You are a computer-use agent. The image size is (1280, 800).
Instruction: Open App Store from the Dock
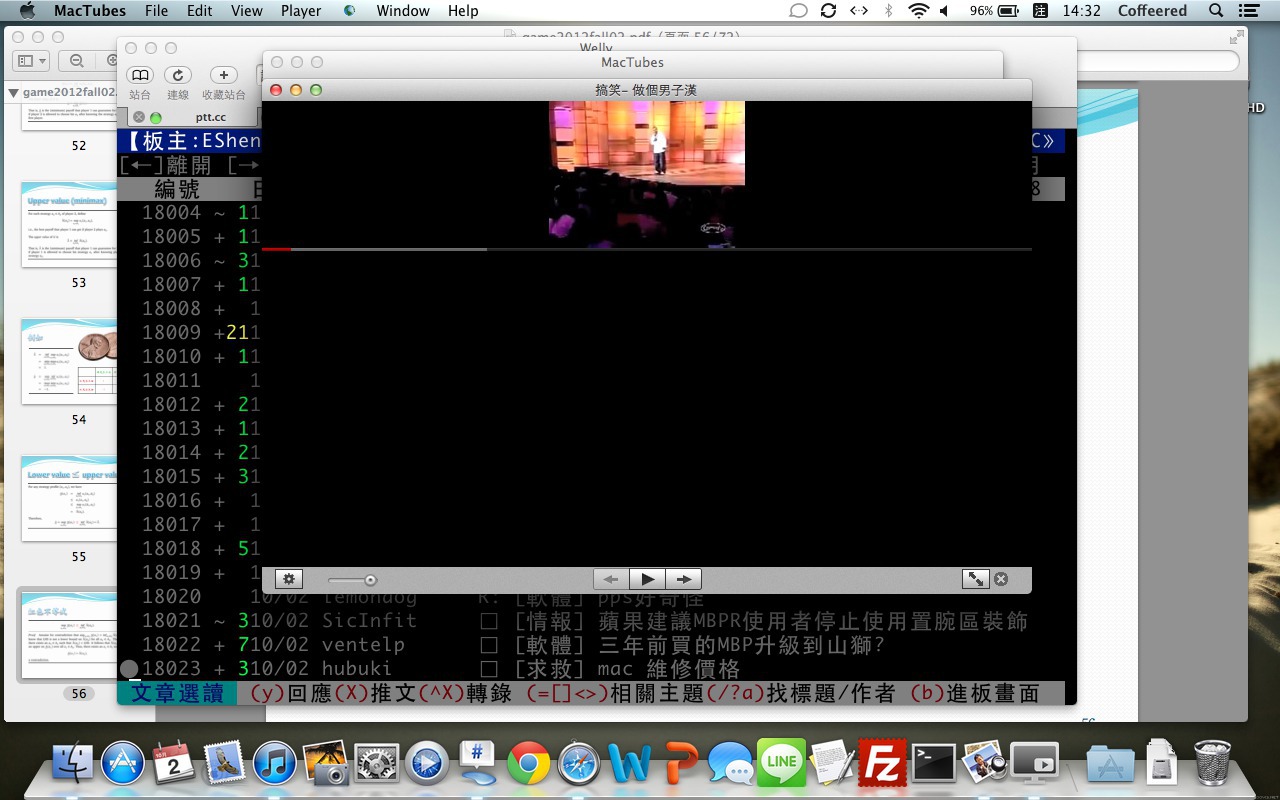click(x=124, y=764)
